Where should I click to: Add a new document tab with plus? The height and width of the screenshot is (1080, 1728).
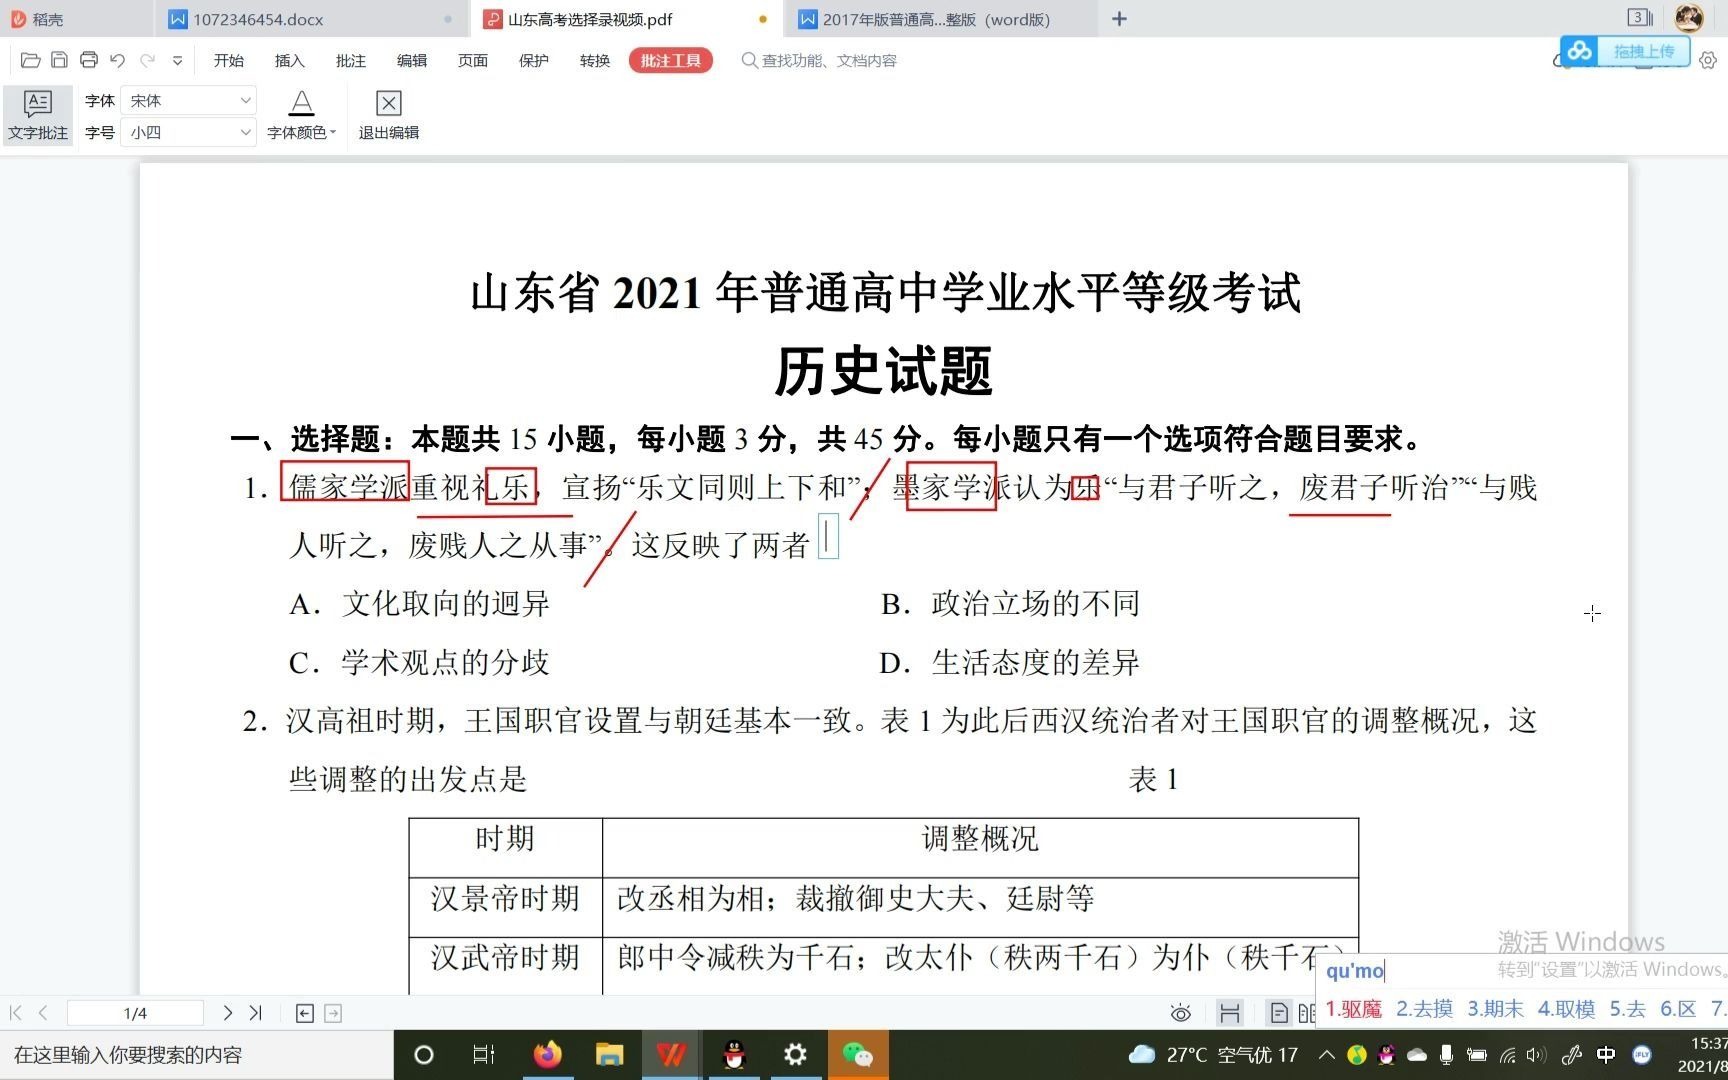pos(1119,19)
